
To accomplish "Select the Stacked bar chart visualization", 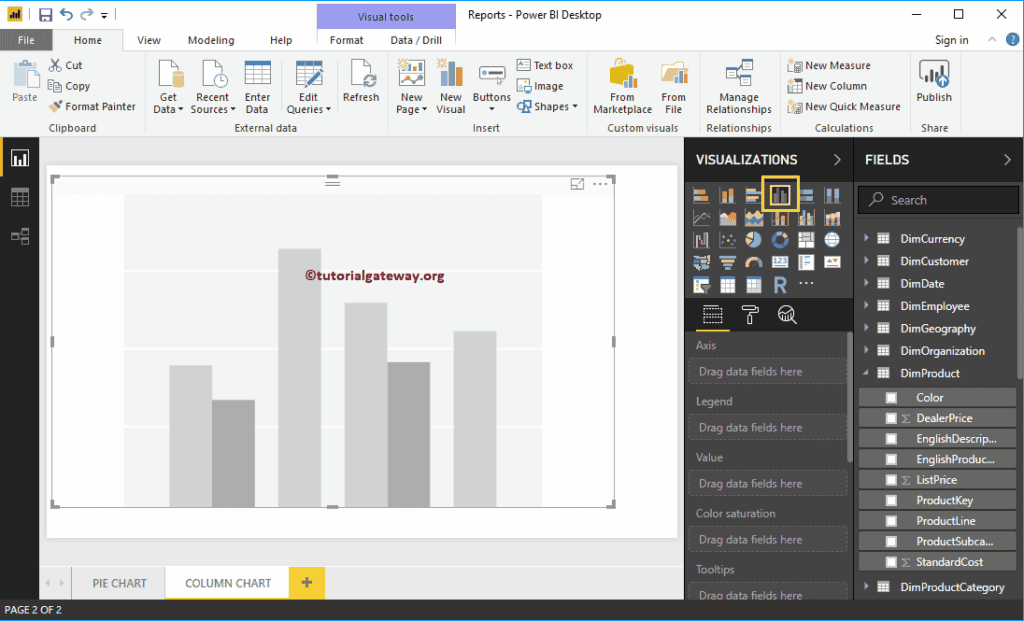I will point(700,194).
